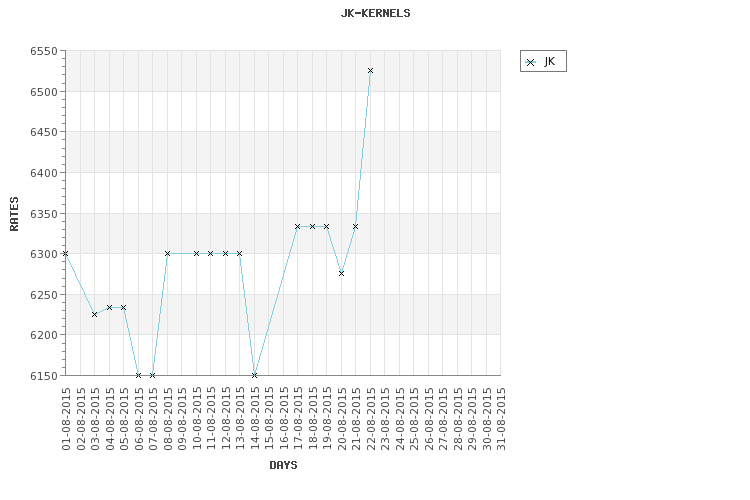Viewport: 750px width, 500px height.
Task: Click the RATES axis label
Action: [14, 214]
